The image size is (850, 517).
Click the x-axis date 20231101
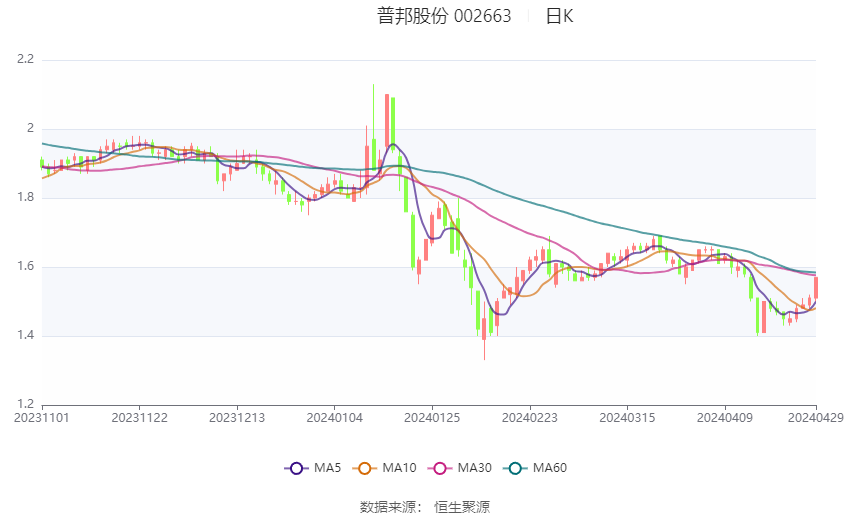42,418
